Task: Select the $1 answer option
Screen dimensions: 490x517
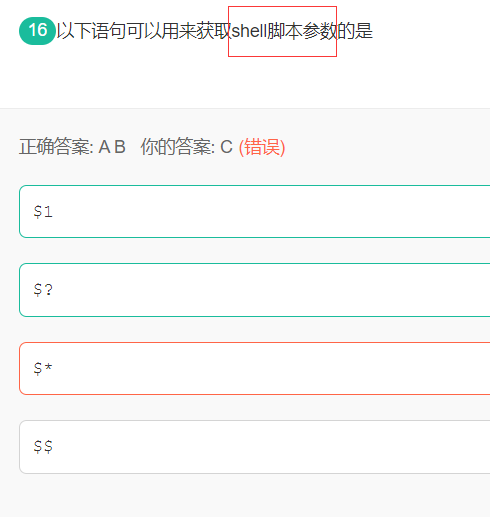Action: coord(255,212)
